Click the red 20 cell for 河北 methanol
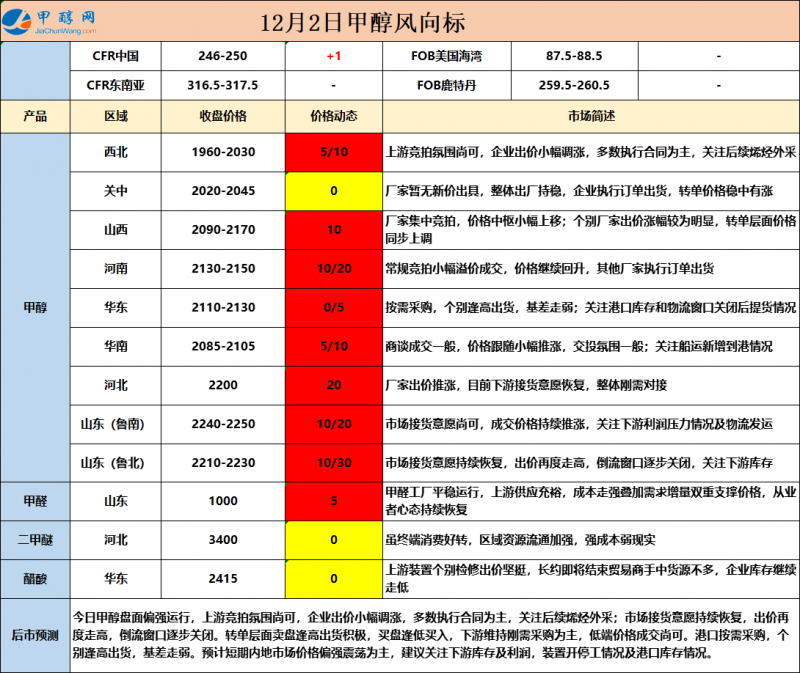 (333, 385)
